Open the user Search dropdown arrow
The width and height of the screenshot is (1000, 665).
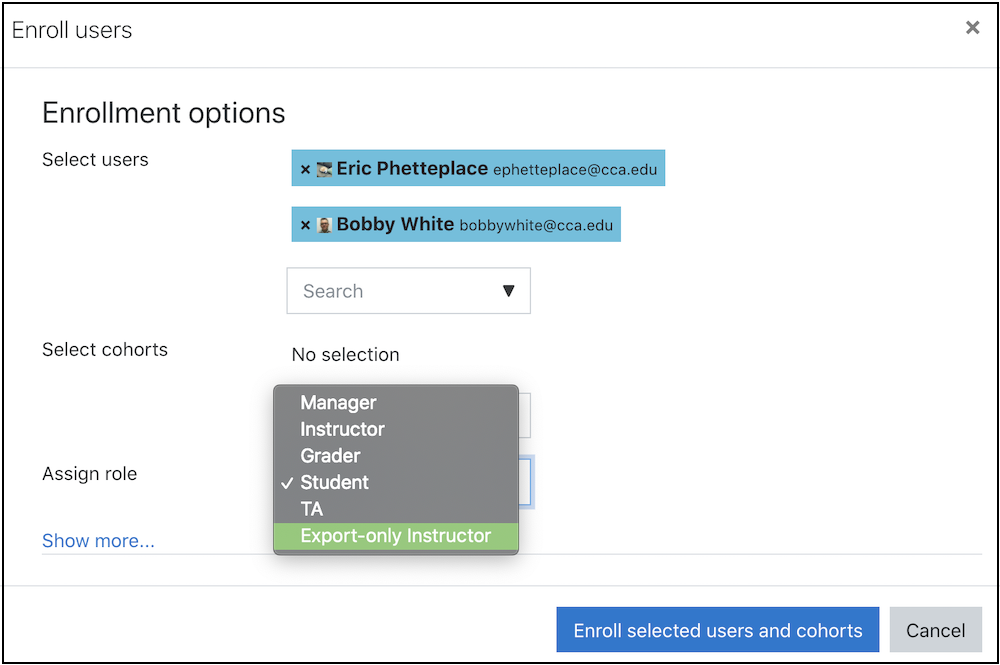point(508,291)
